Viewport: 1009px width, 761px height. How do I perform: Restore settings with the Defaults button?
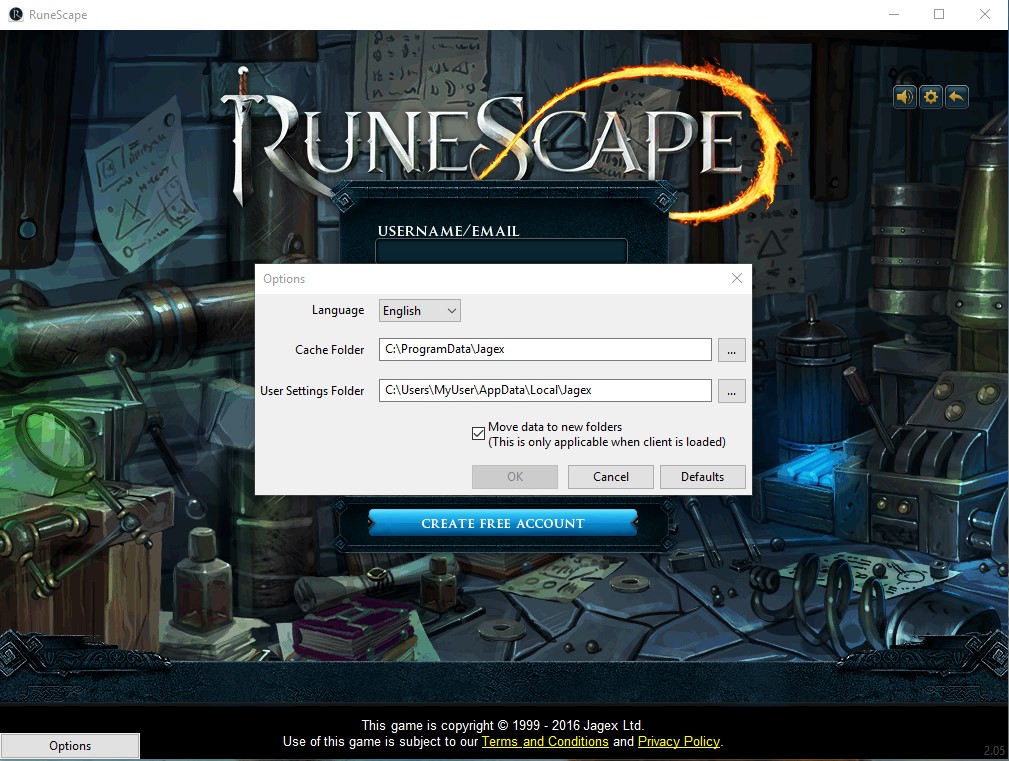[x=703, y=477]
